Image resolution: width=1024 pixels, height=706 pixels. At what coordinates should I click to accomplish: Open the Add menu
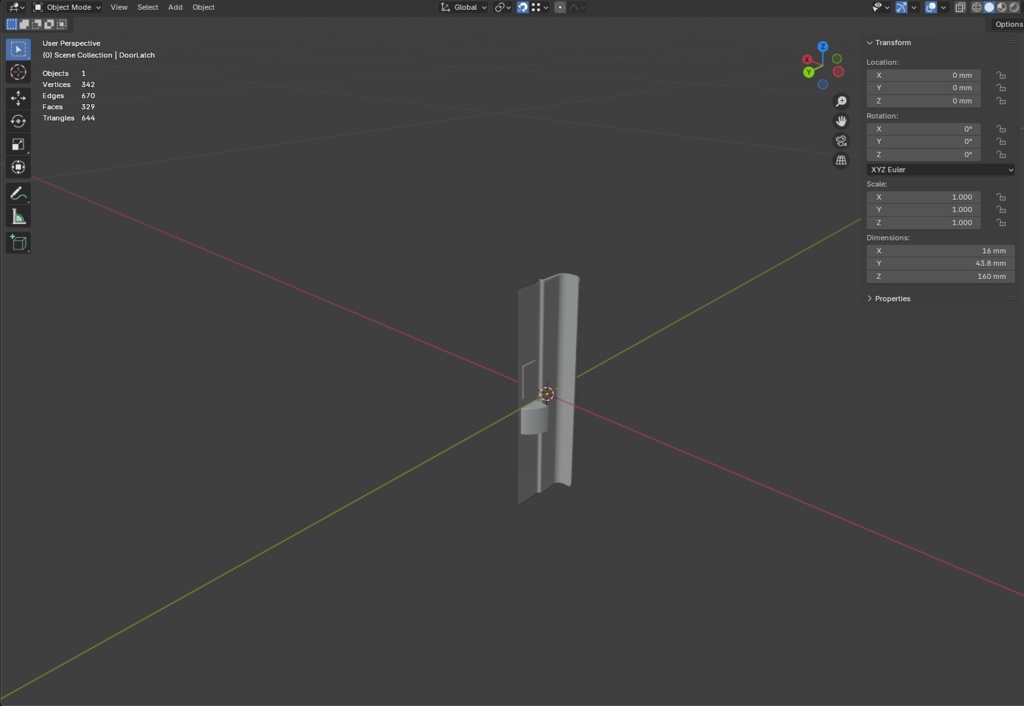click(175, 7)
